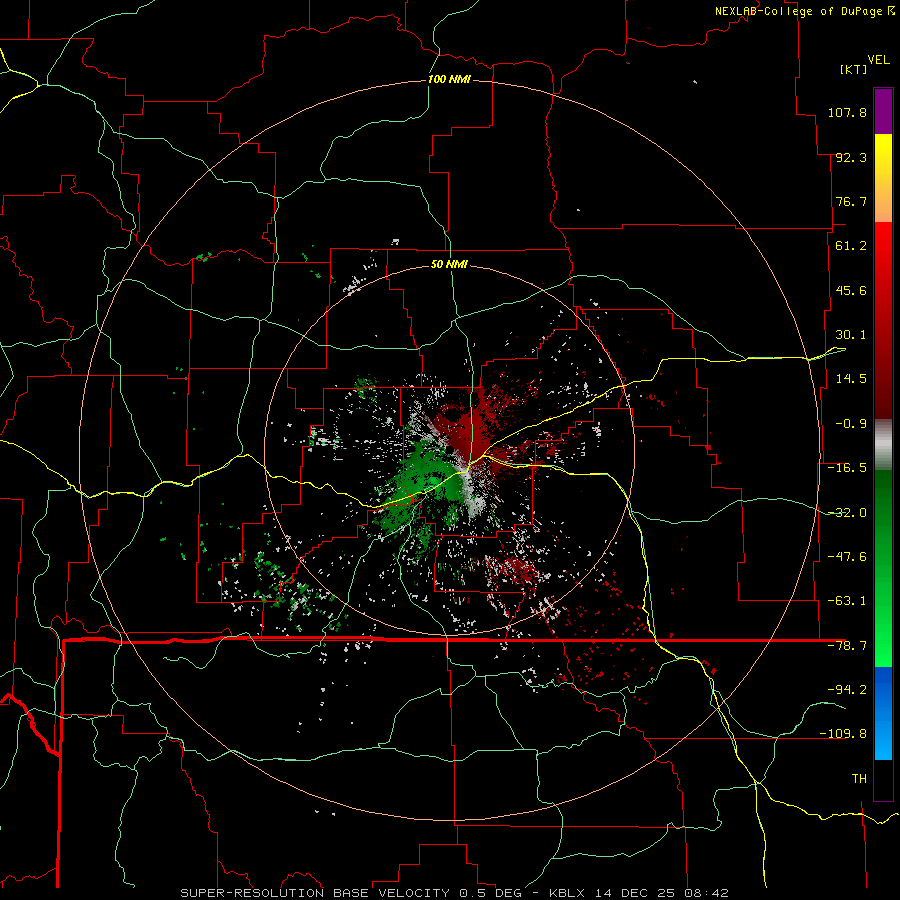This screenshot has width=900, height=900.
Task: Click the -78.7 velocity scale value
Action: click(x=847, y=646)
